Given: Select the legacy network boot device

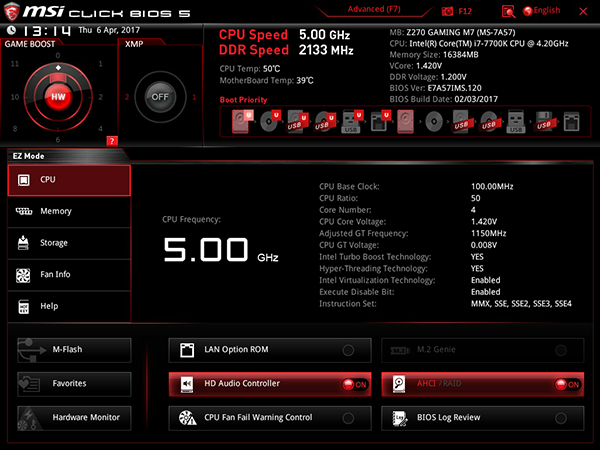Looking at the screenshot, I should 571,122.
